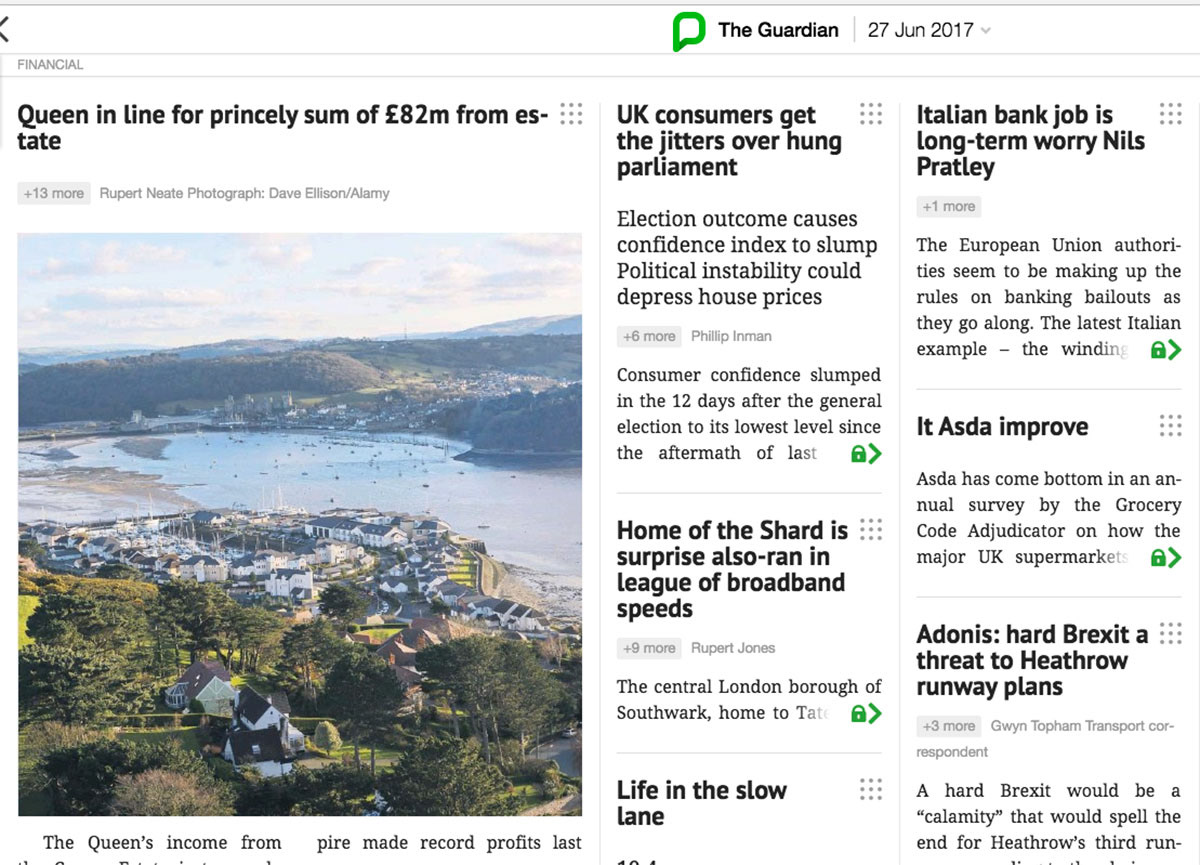The image size is (1200, 865).
Task: Open options grid for UK consumers article
Action: tap(871, 114)
